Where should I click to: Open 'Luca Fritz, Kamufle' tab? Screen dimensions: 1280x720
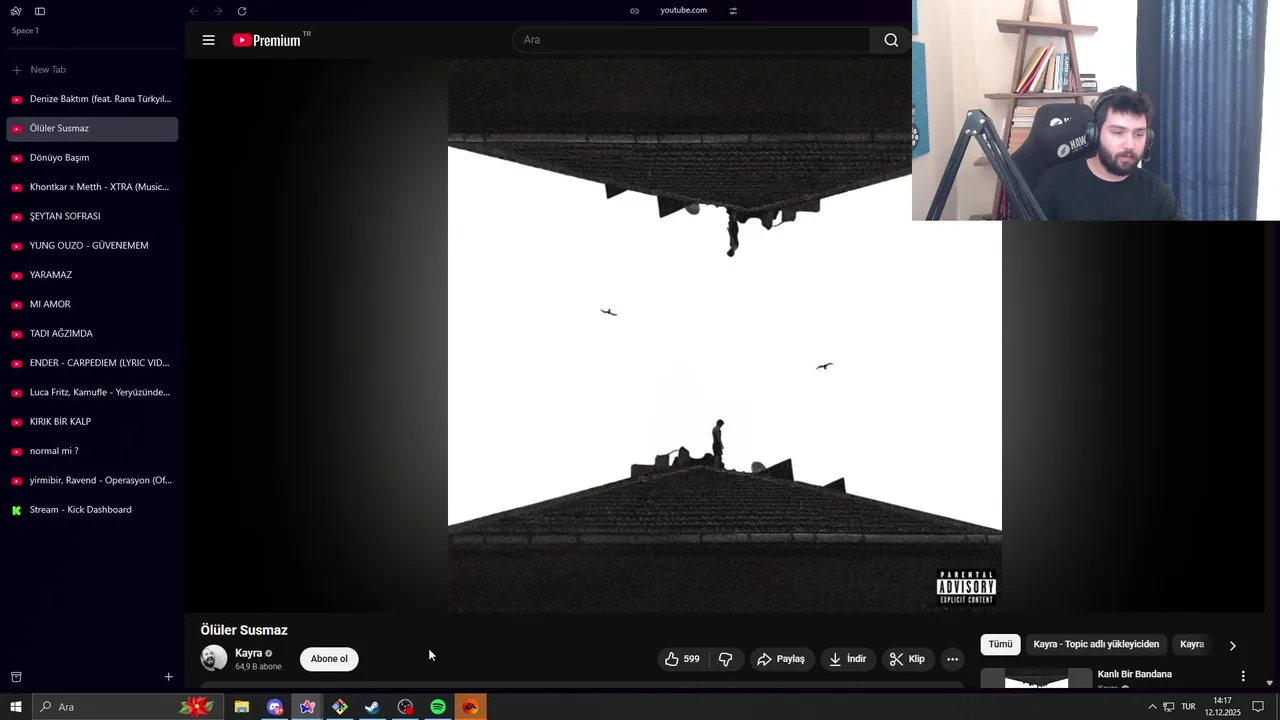click(x=92, y=392)
